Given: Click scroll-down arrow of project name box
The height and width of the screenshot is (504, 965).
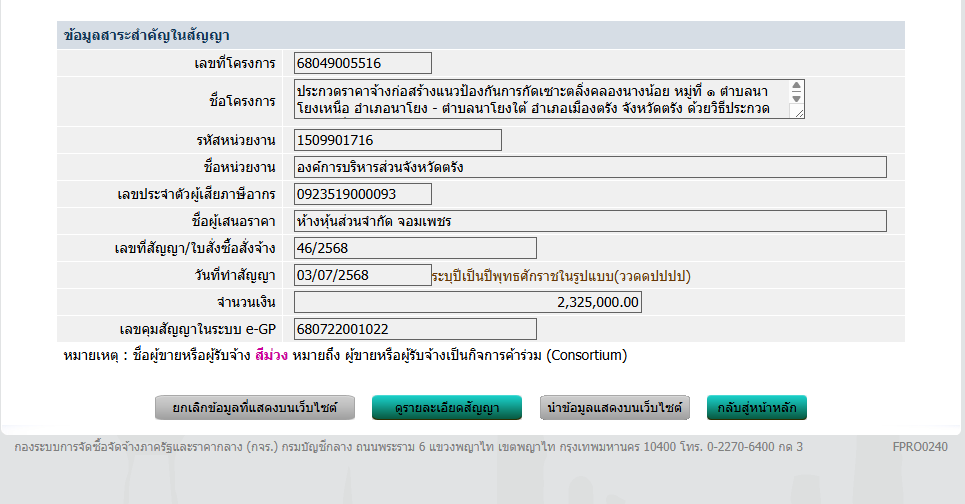Looking at the screenshot, I should click(796, 98).
